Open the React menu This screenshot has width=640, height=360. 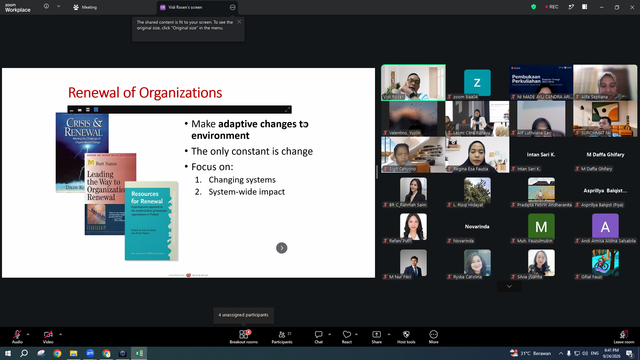347,337
